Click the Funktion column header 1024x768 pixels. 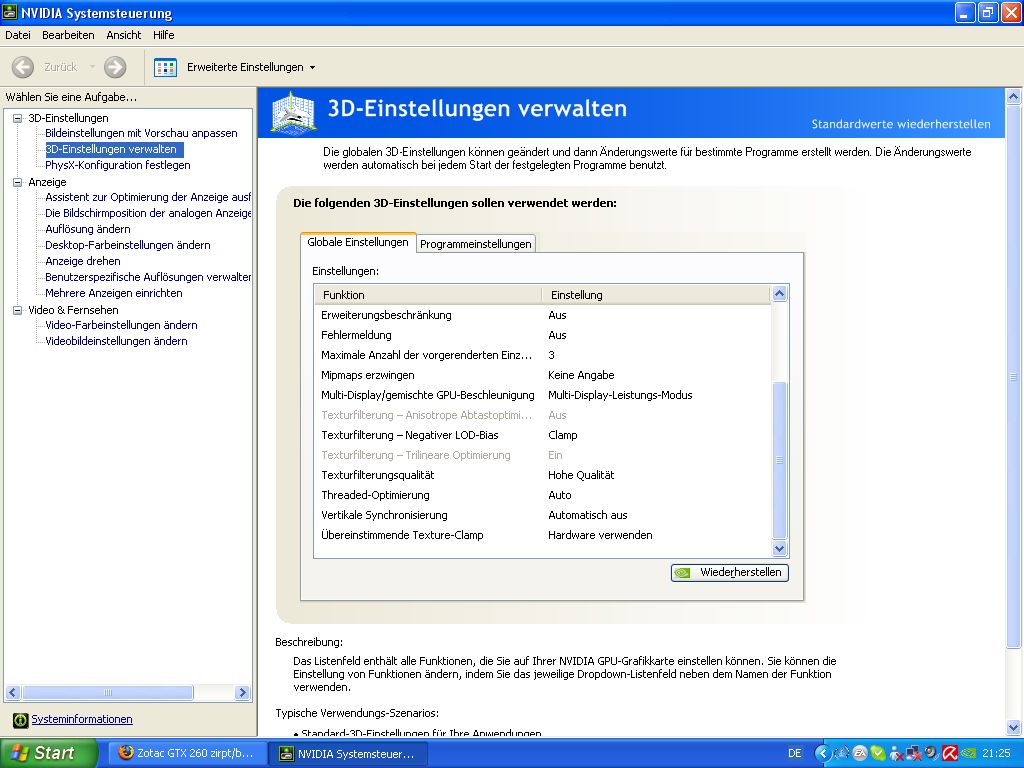click(428, 295)
